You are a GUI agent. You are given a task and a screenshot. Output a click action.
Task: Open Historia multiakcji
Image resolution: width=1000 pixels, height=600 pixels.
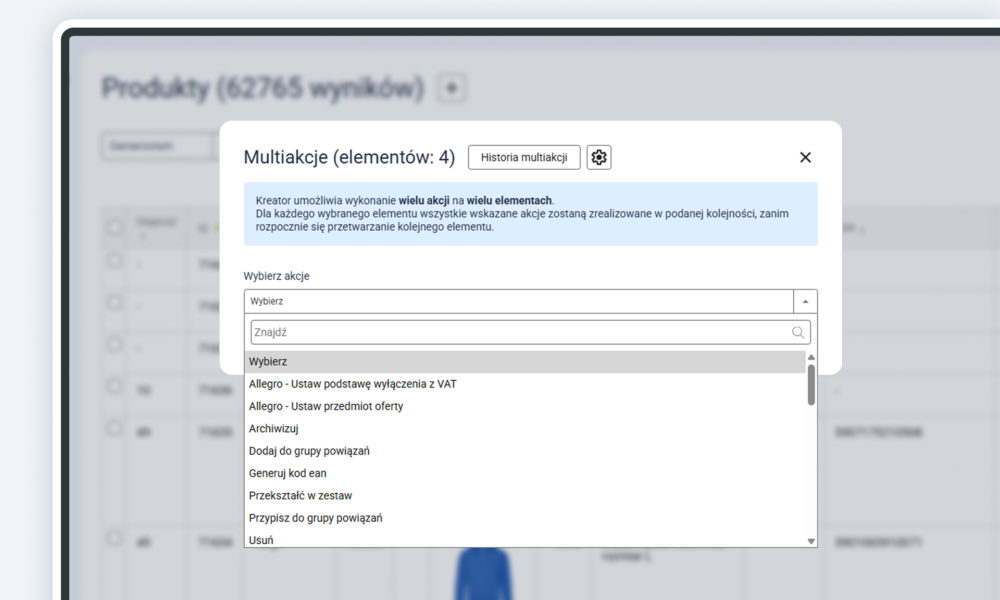(524, 157)
